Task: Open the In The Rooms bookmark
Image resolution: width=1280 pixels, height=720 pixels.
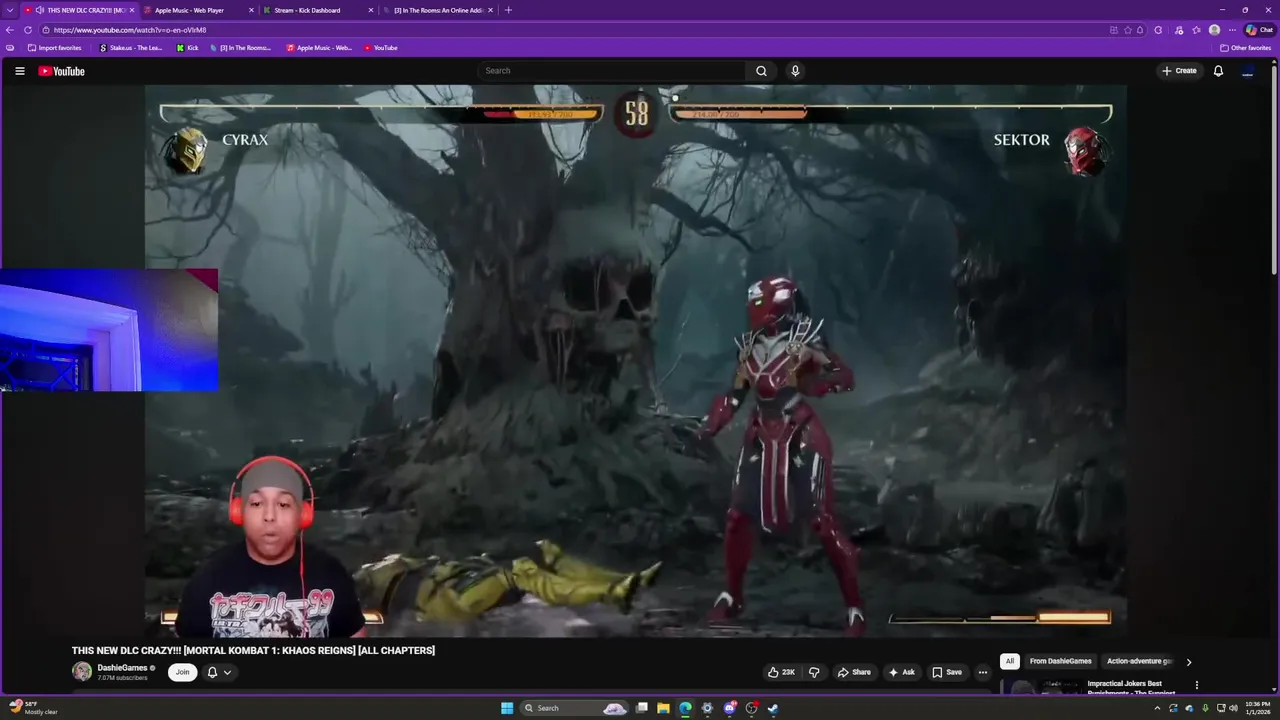Action: [240, 48]
